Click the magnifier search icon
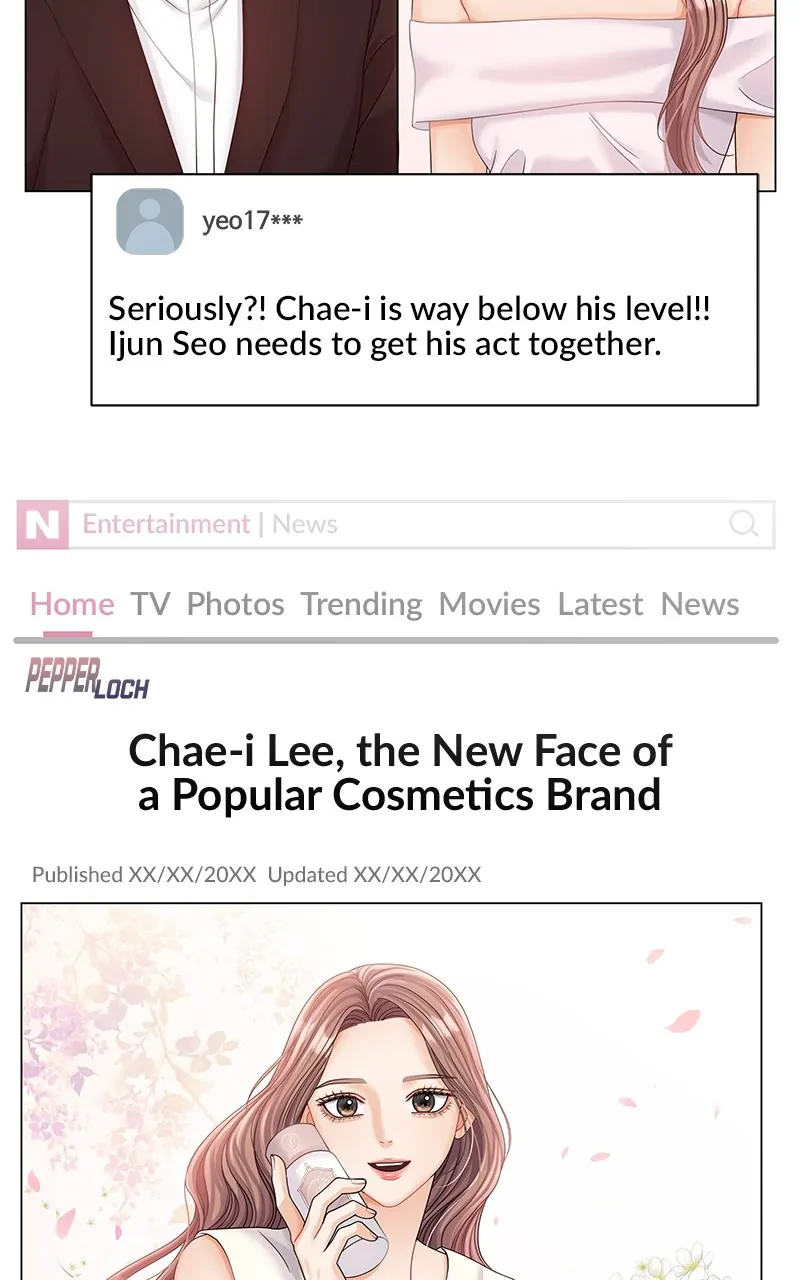800x1280 pixels. click(x=744, y=524)
